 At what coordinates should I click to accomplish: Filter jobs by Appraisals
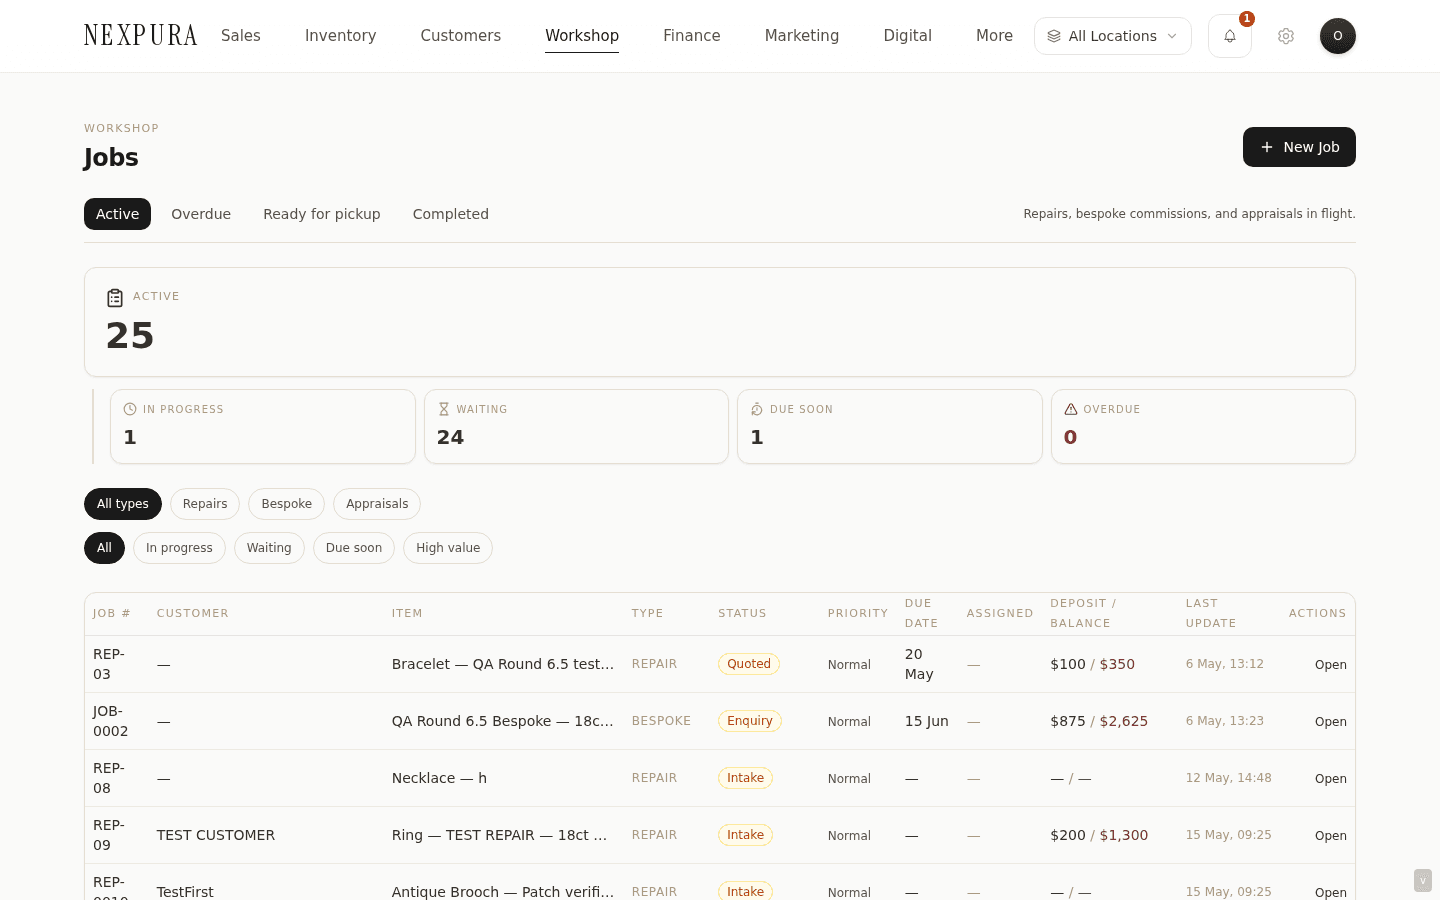377,504
